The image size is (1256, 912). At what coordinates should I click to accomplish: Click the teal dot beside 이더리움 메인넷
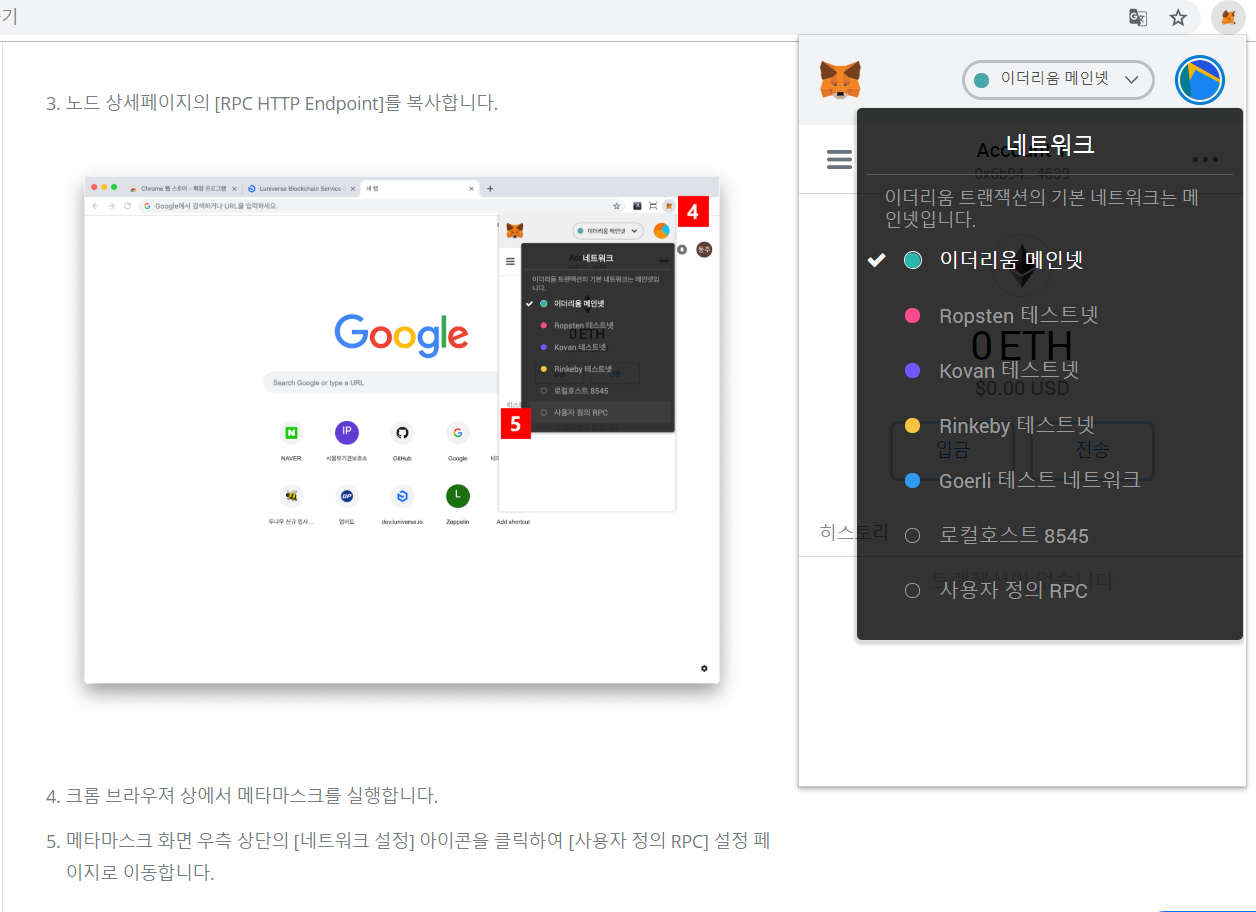pos(912,260)
